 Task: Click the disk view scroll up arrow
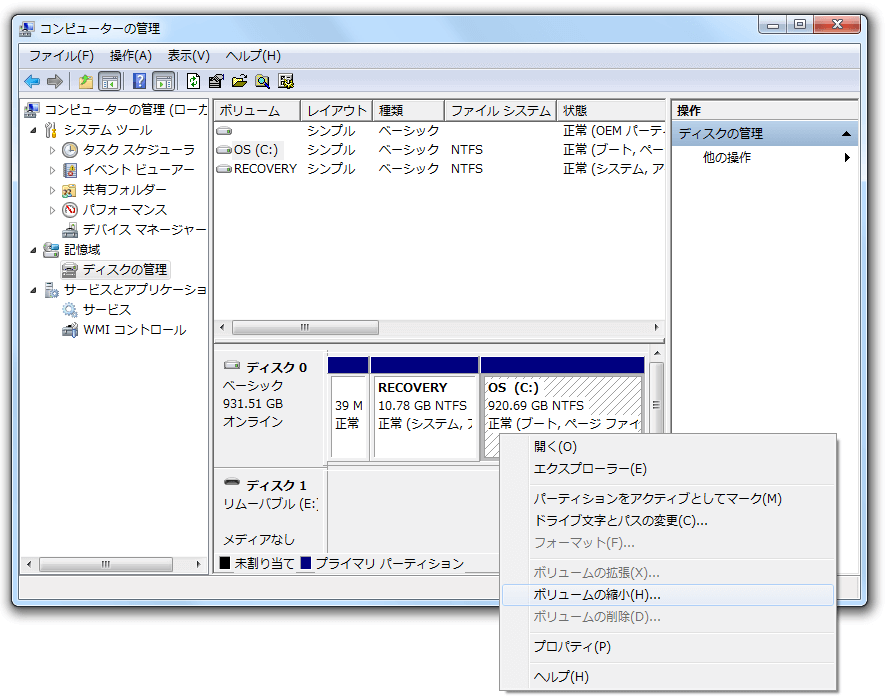[656, 354]
